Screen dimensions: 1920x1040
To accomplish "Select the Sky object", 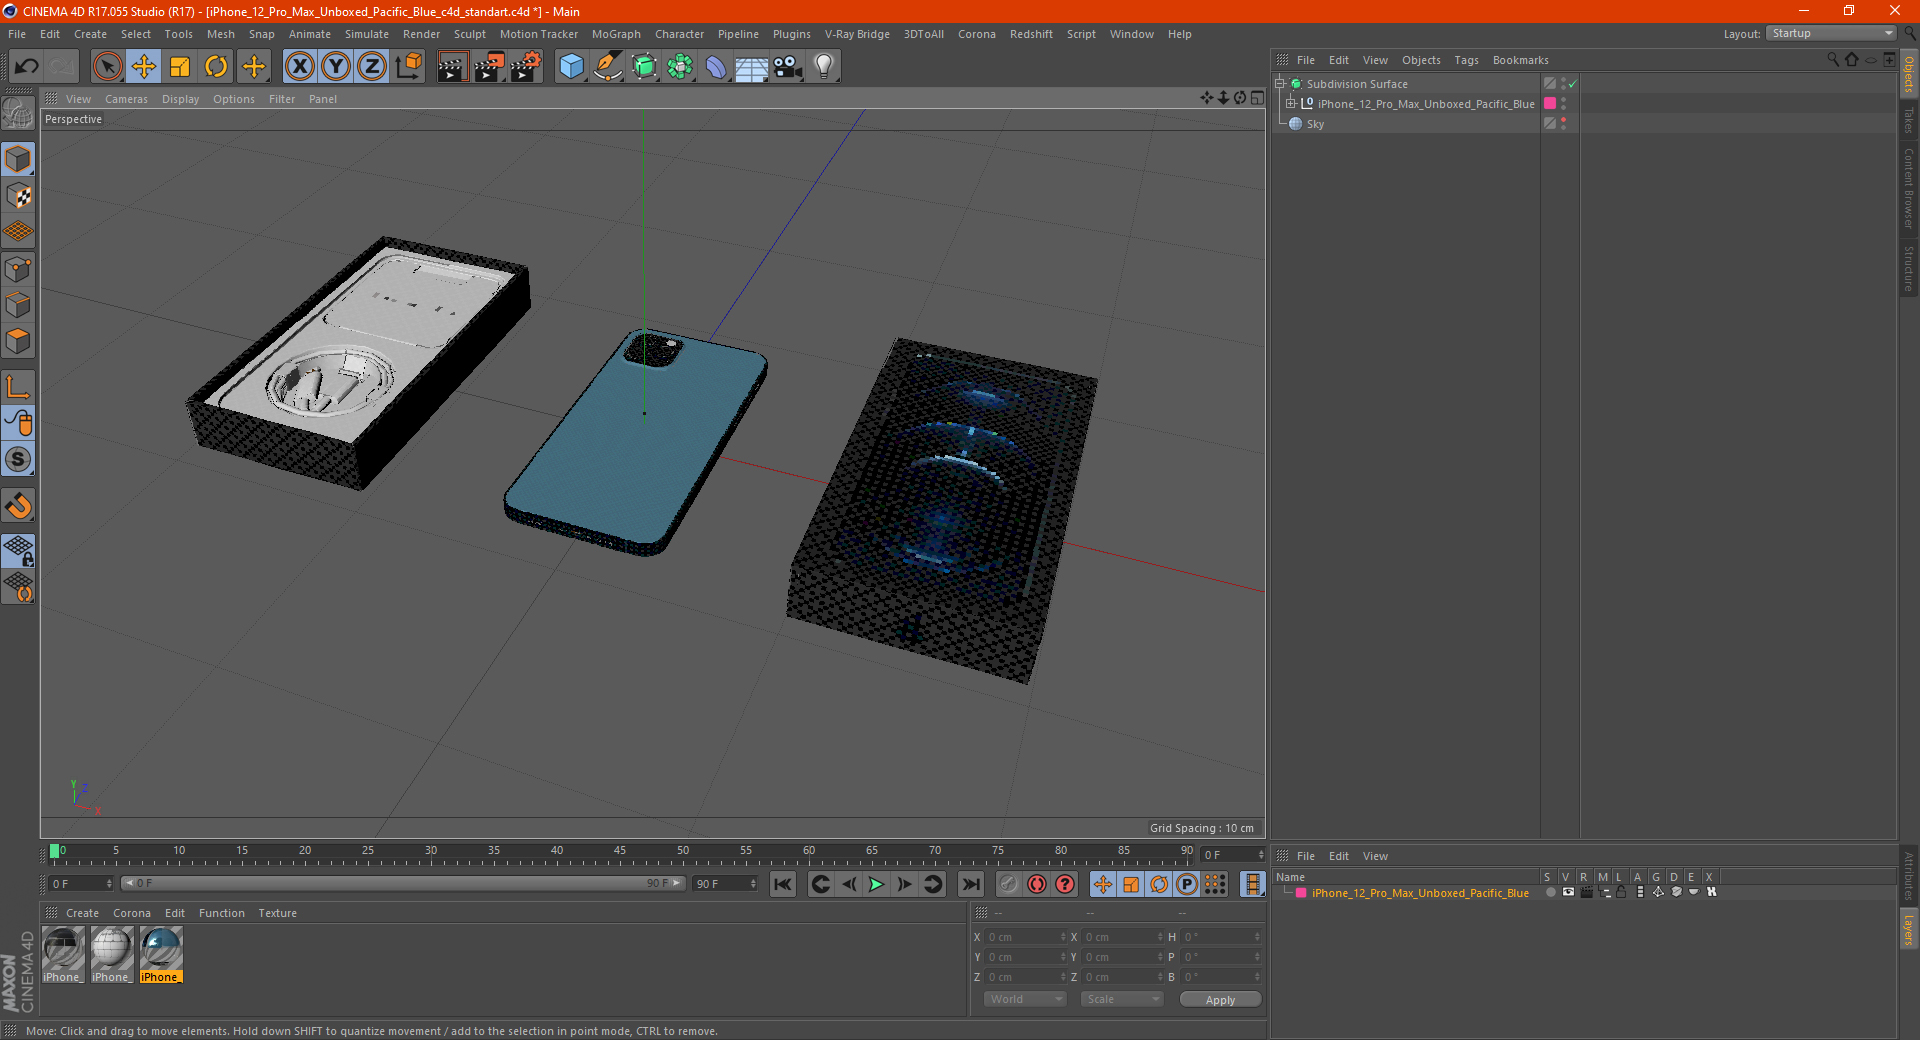I will pyautogui.click(x=1315, y=124).
